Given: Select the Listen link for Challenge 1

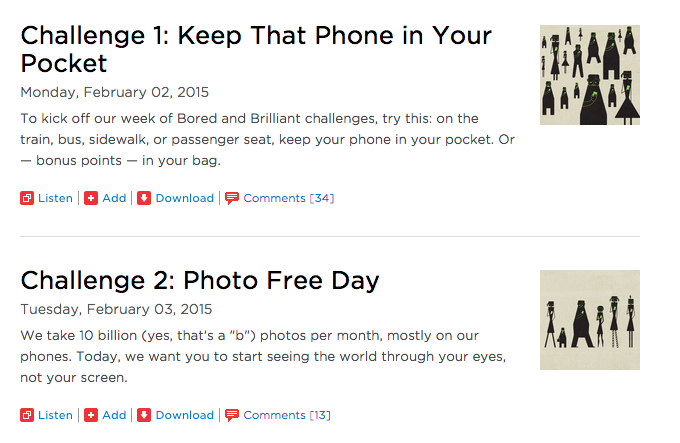Looking at the screenshot, I should point(55,198).
